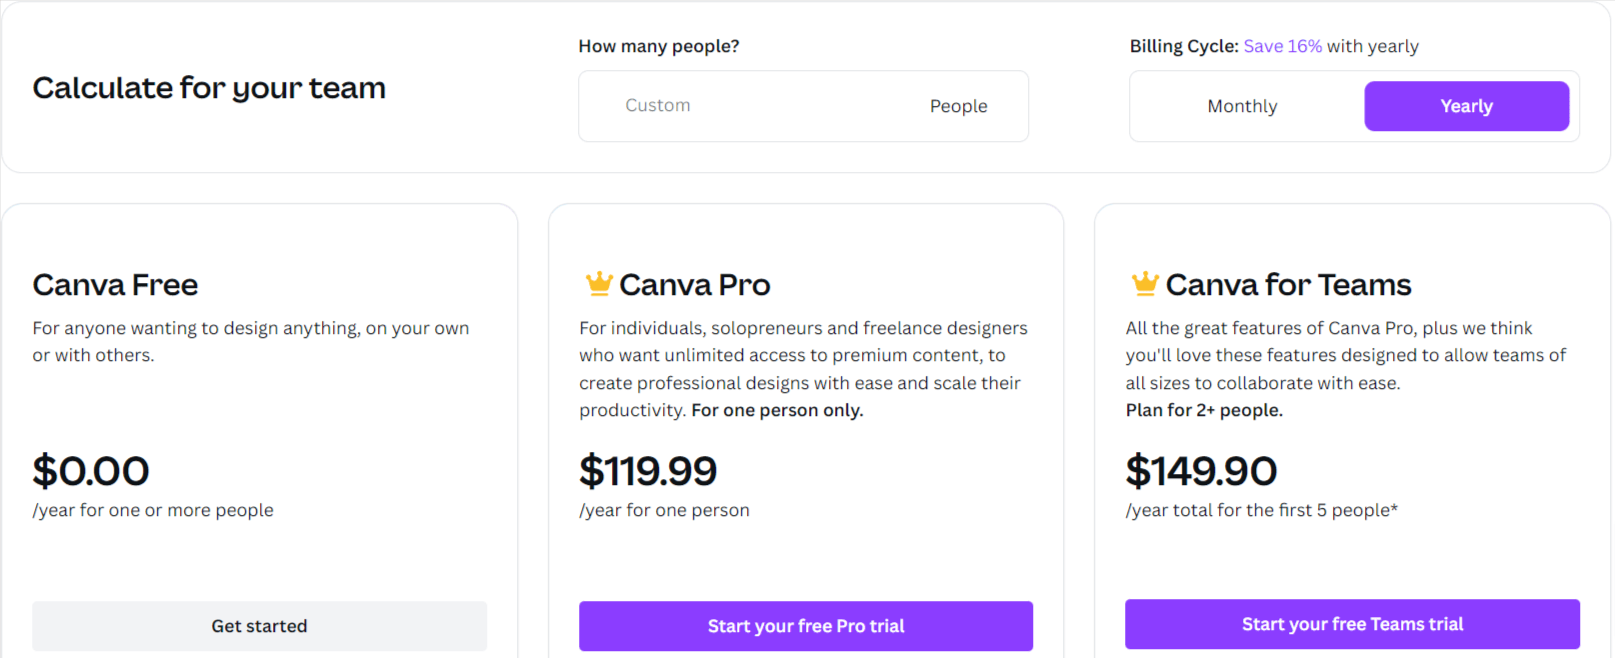This screenshot has height=658, width=1615.
Task: Click the Calculate for your team heading
Action: 209,88
